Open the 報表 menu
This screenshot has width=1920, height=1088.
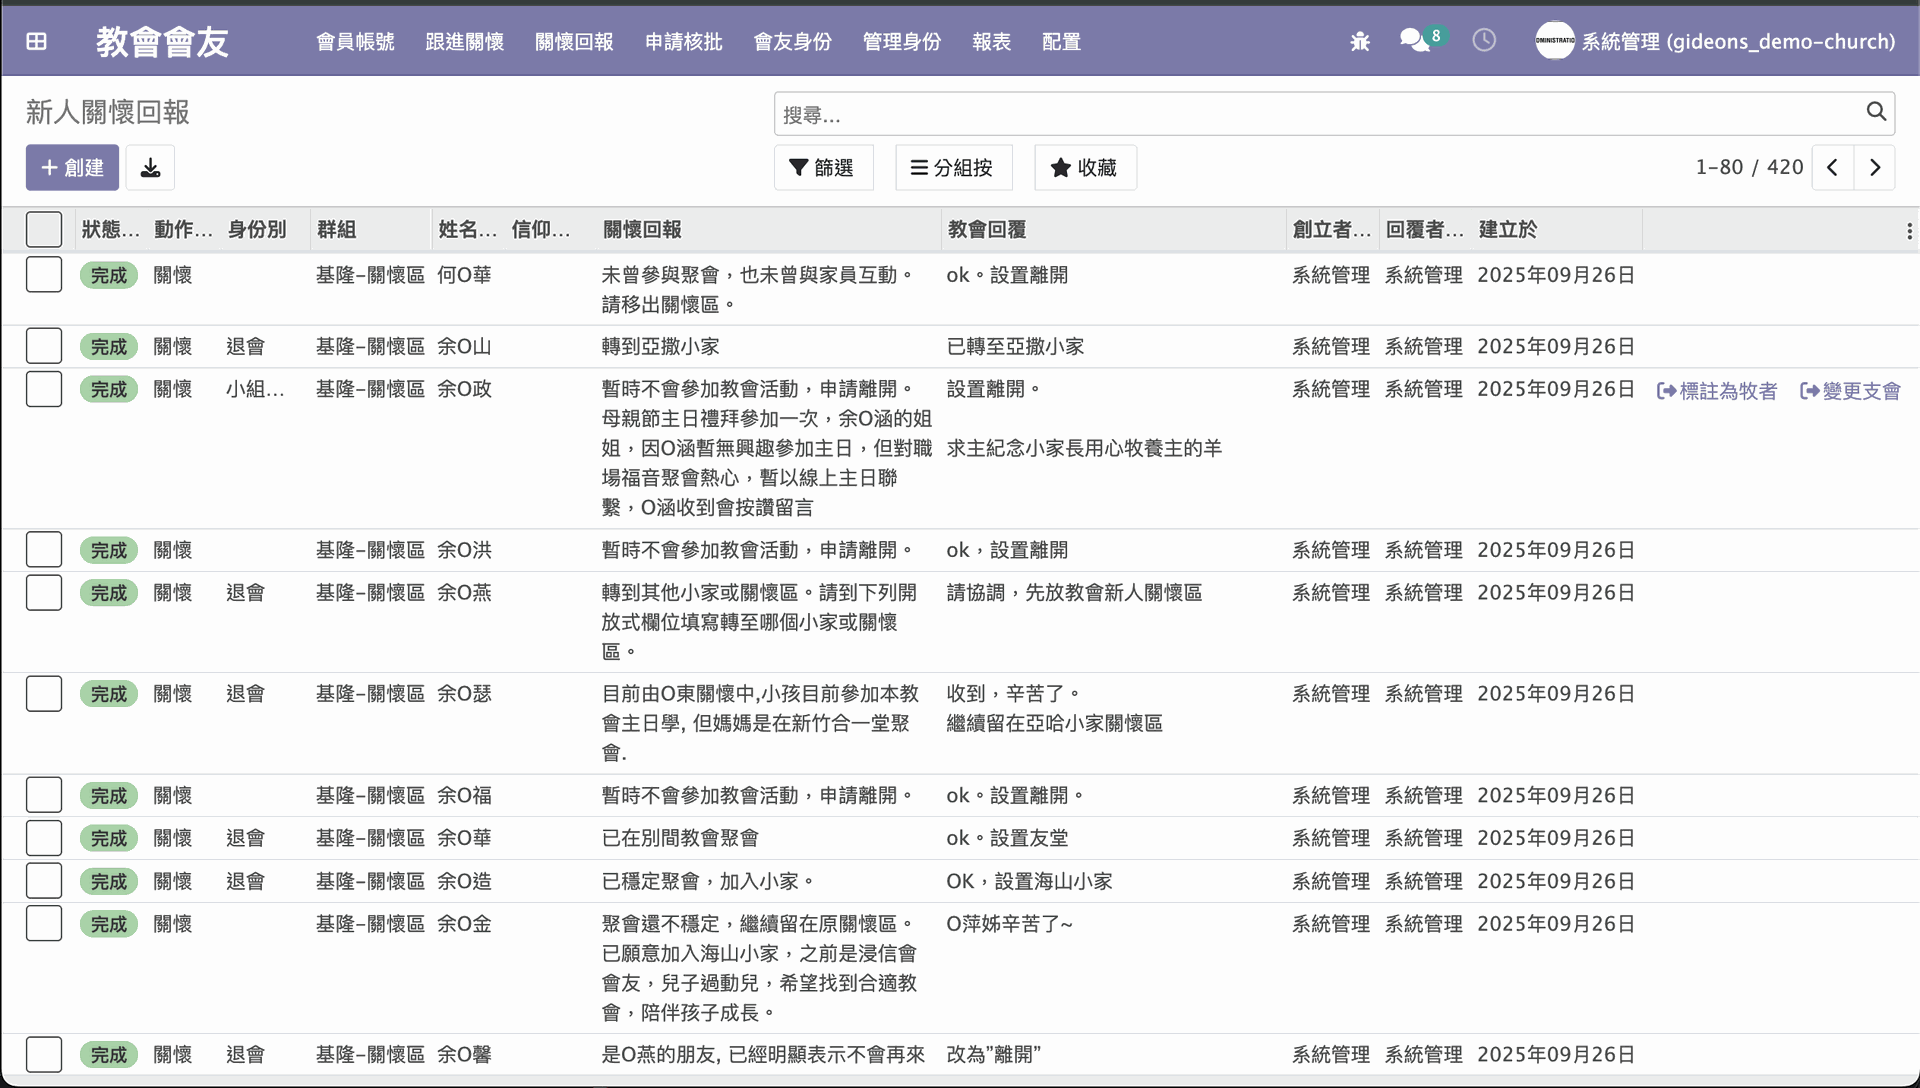click(x=991, y=41)
